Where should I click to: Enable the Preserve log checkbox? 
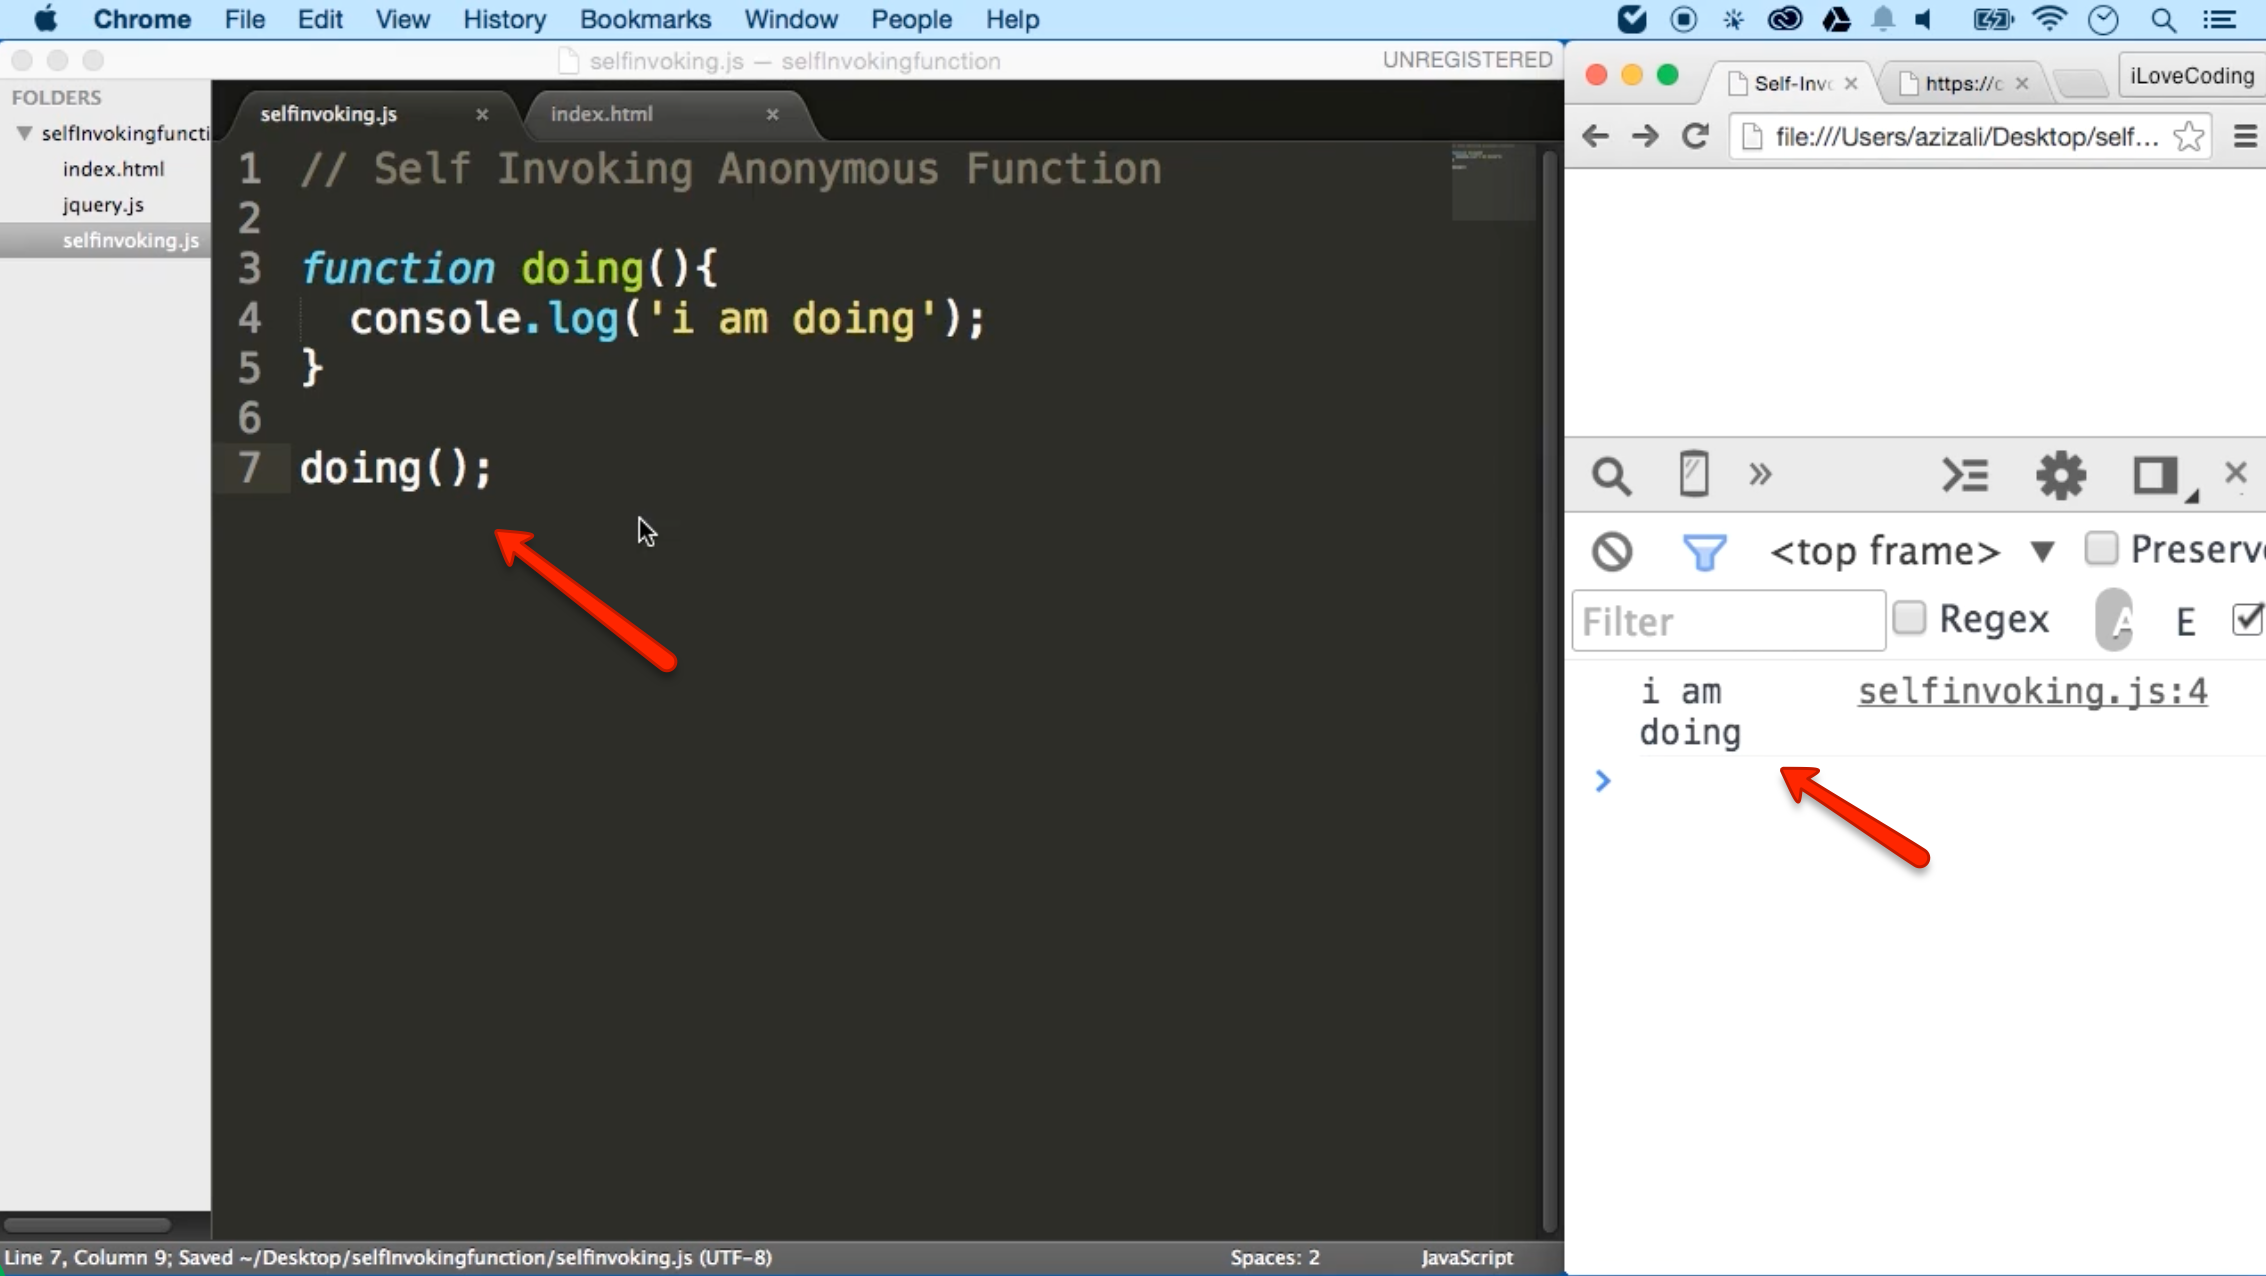[2103, 548]
